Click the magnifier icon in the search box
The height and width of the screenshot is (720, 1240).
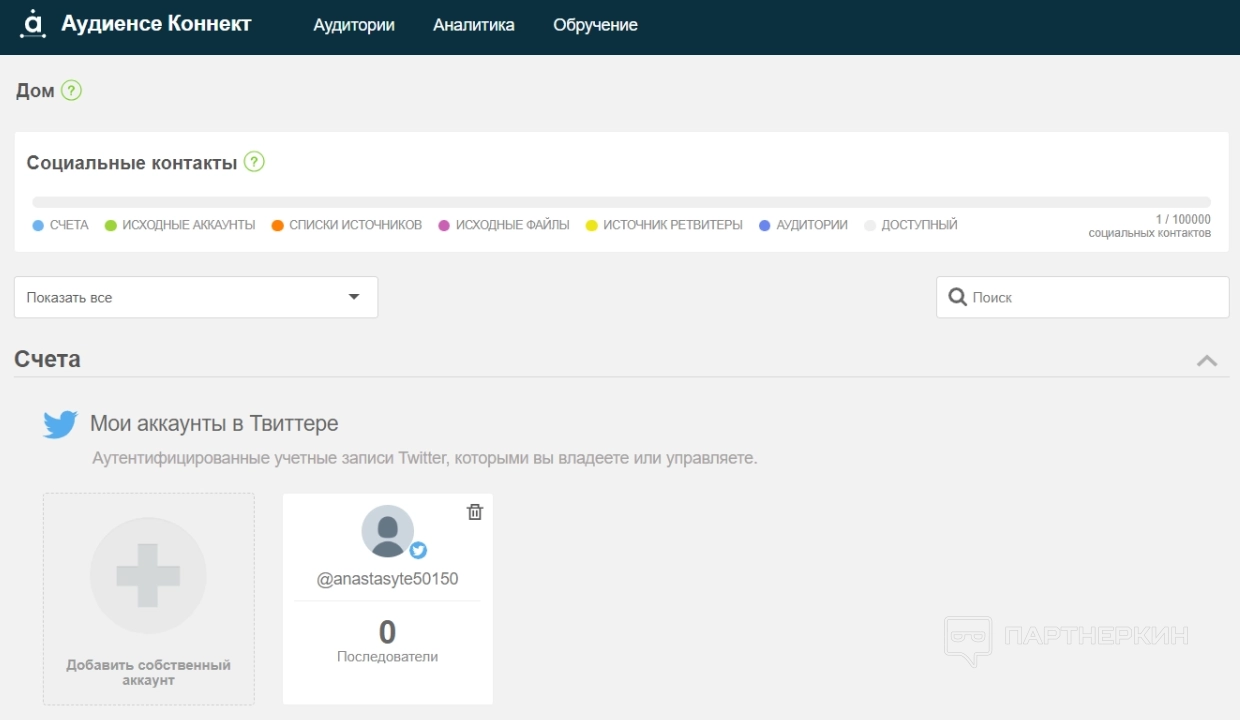pos(957,297)
